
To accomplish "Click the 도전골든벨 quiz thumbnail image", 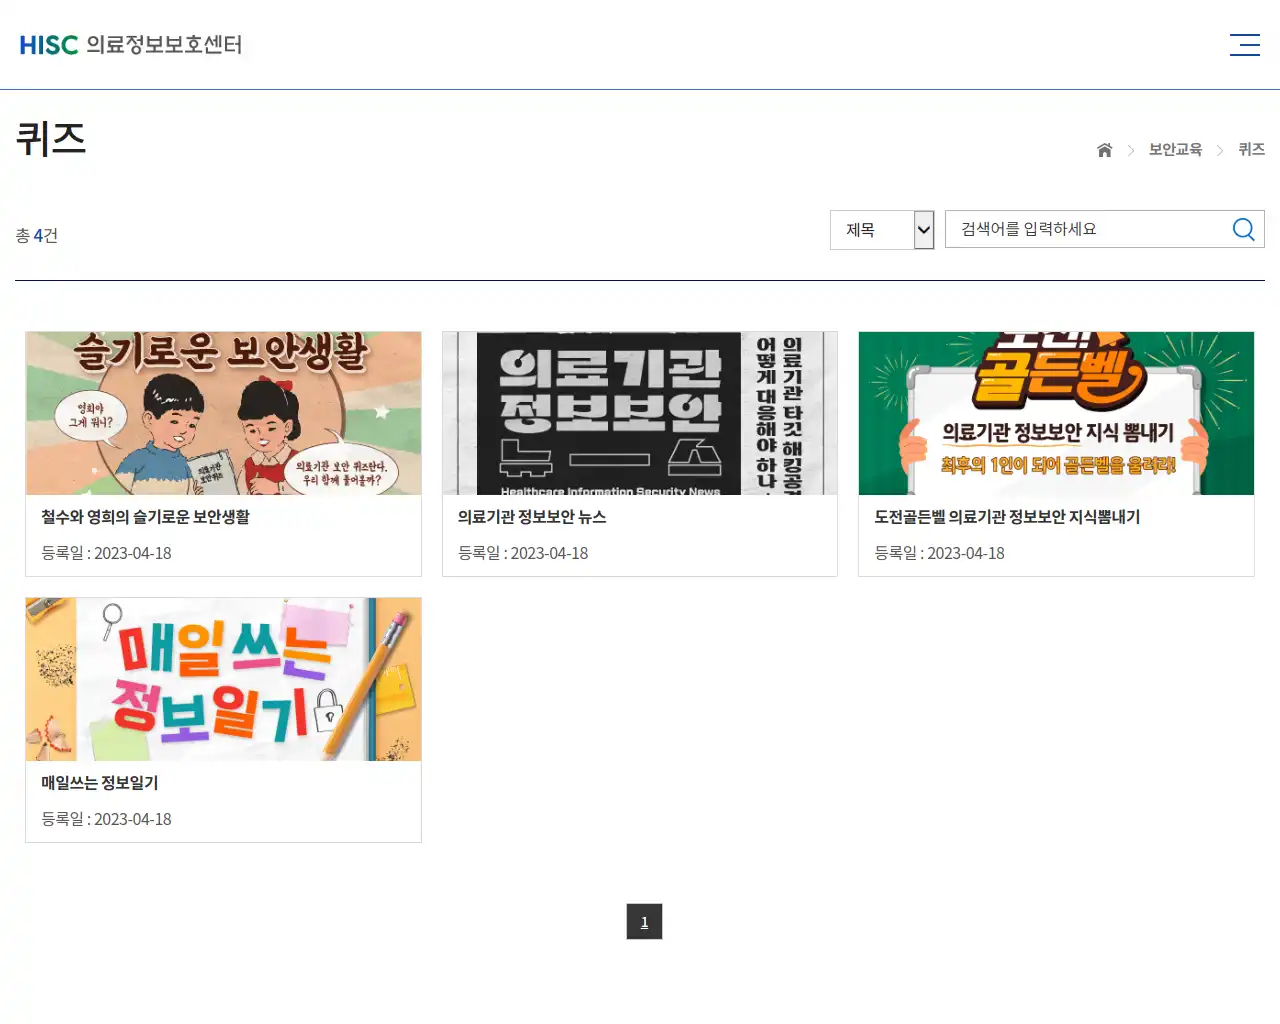I will click(1056, 413).
